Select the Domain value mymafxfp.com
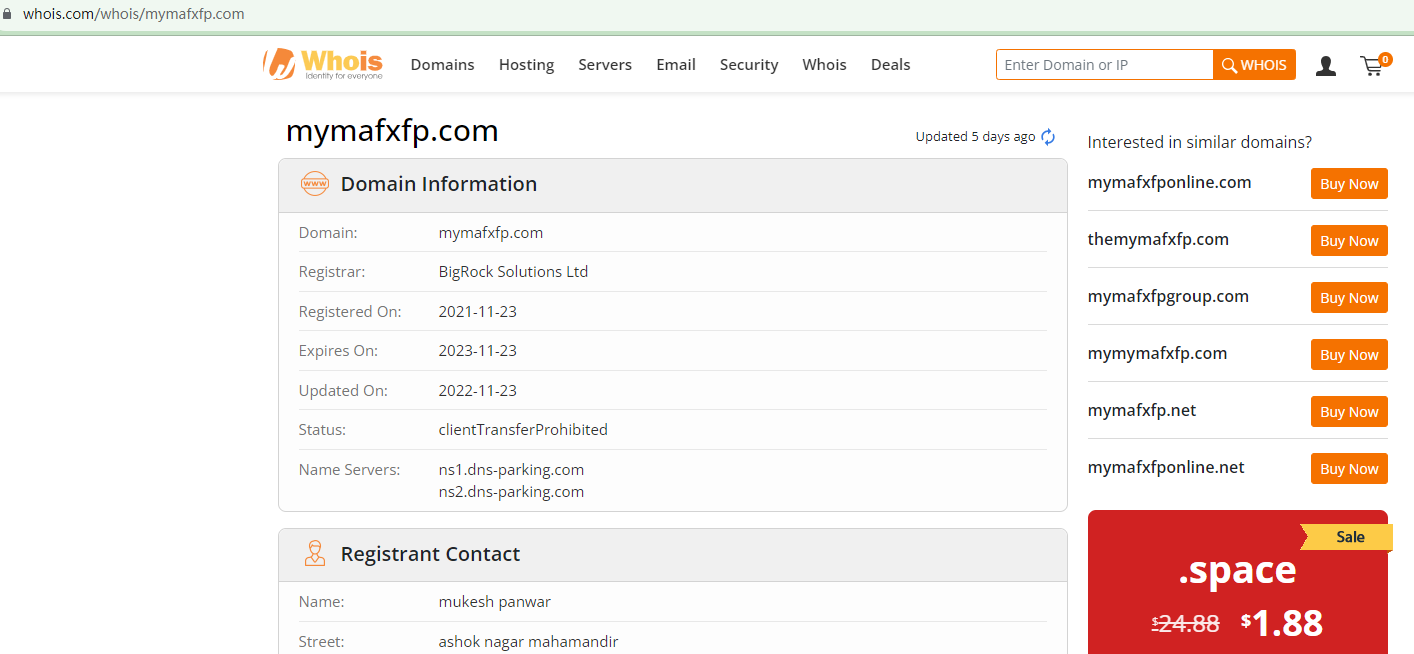The height and width of the screenshot is (654, 1414). pos(491,233)
